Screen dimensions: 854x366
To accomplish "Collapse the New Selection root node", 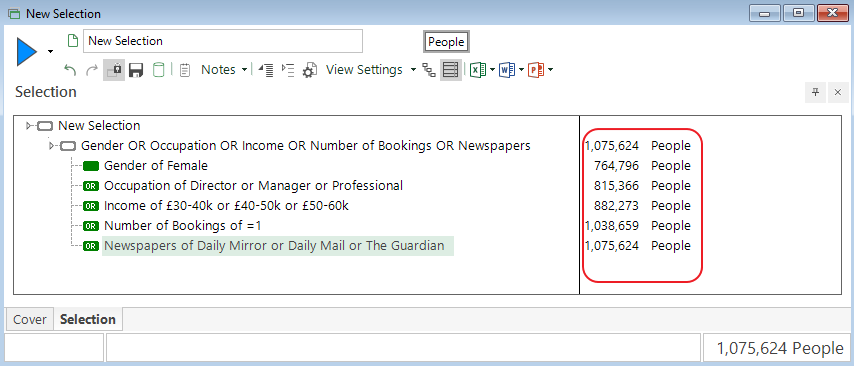I will tap(29, 126).
